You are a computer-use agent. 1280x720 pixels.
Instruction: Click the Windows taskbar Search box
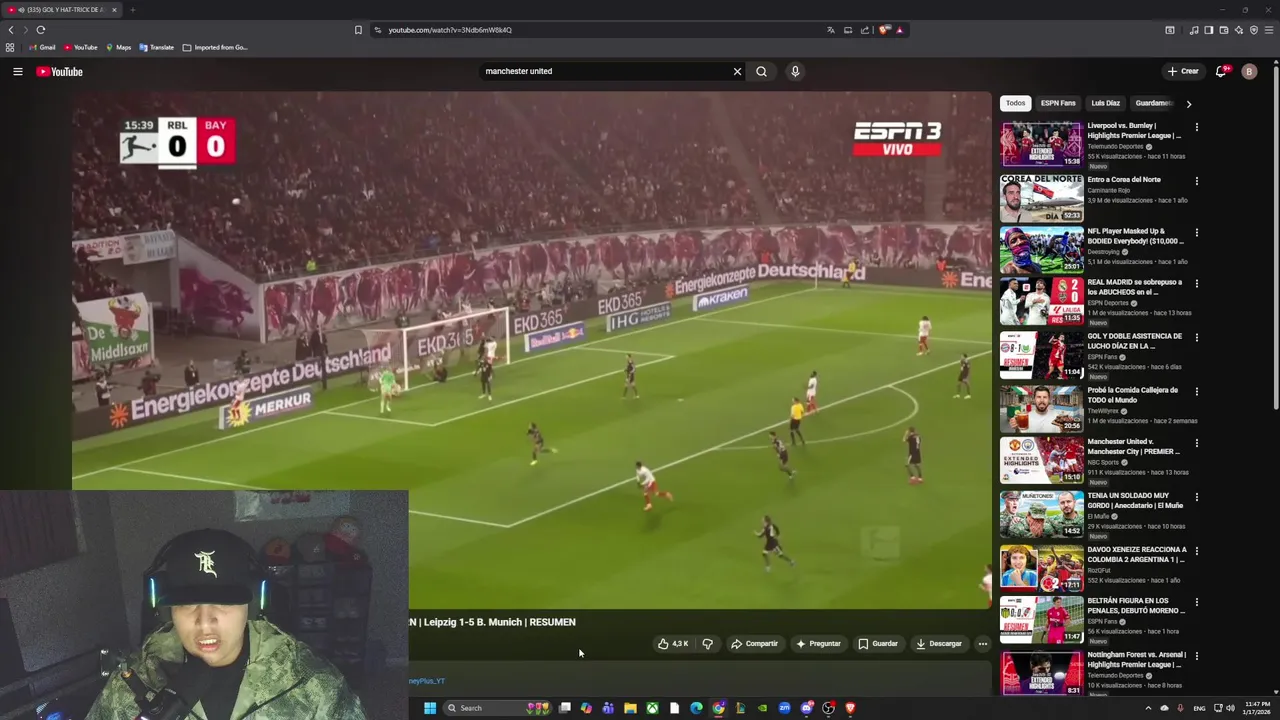(497, 708)
